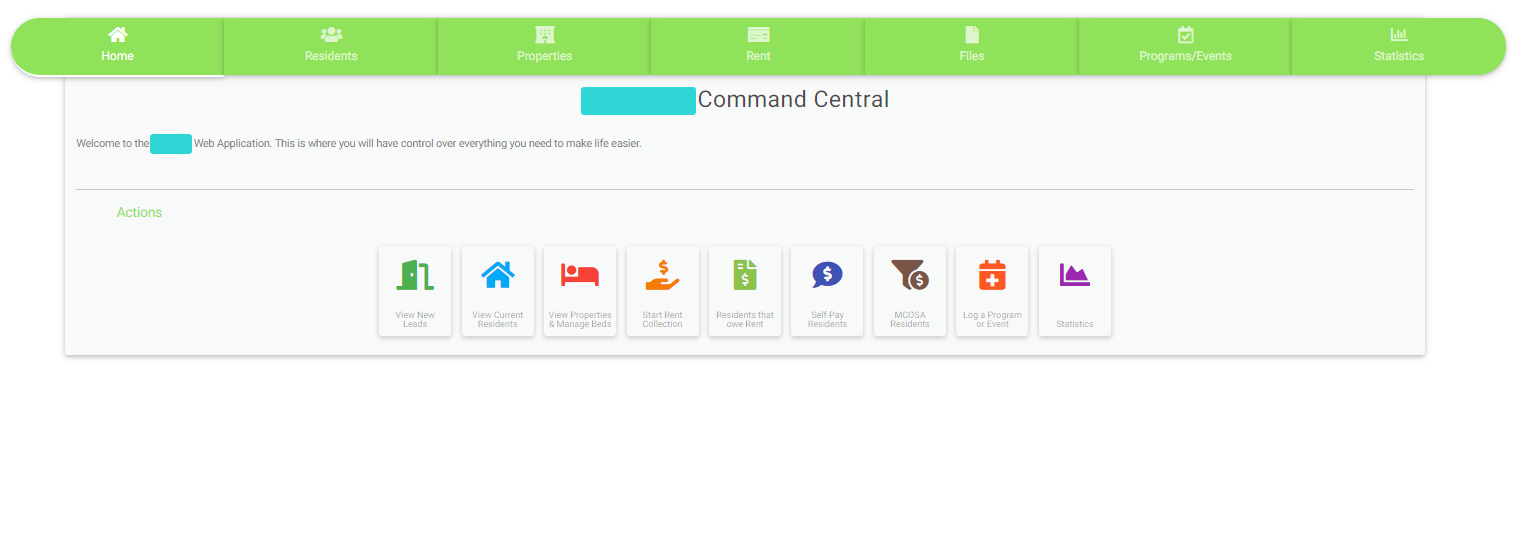Open the purple Statistics chart icon
Viewport: 1519px width, 539px height.
tap(1075, 275)
